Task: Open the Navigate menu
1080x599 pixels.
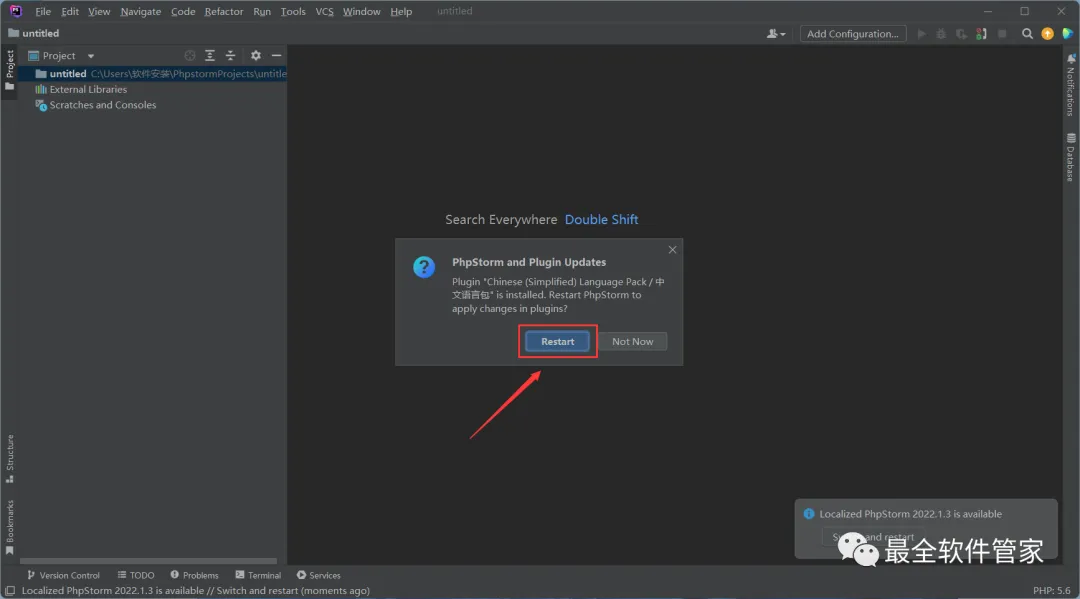Action: tap(141, 12)
